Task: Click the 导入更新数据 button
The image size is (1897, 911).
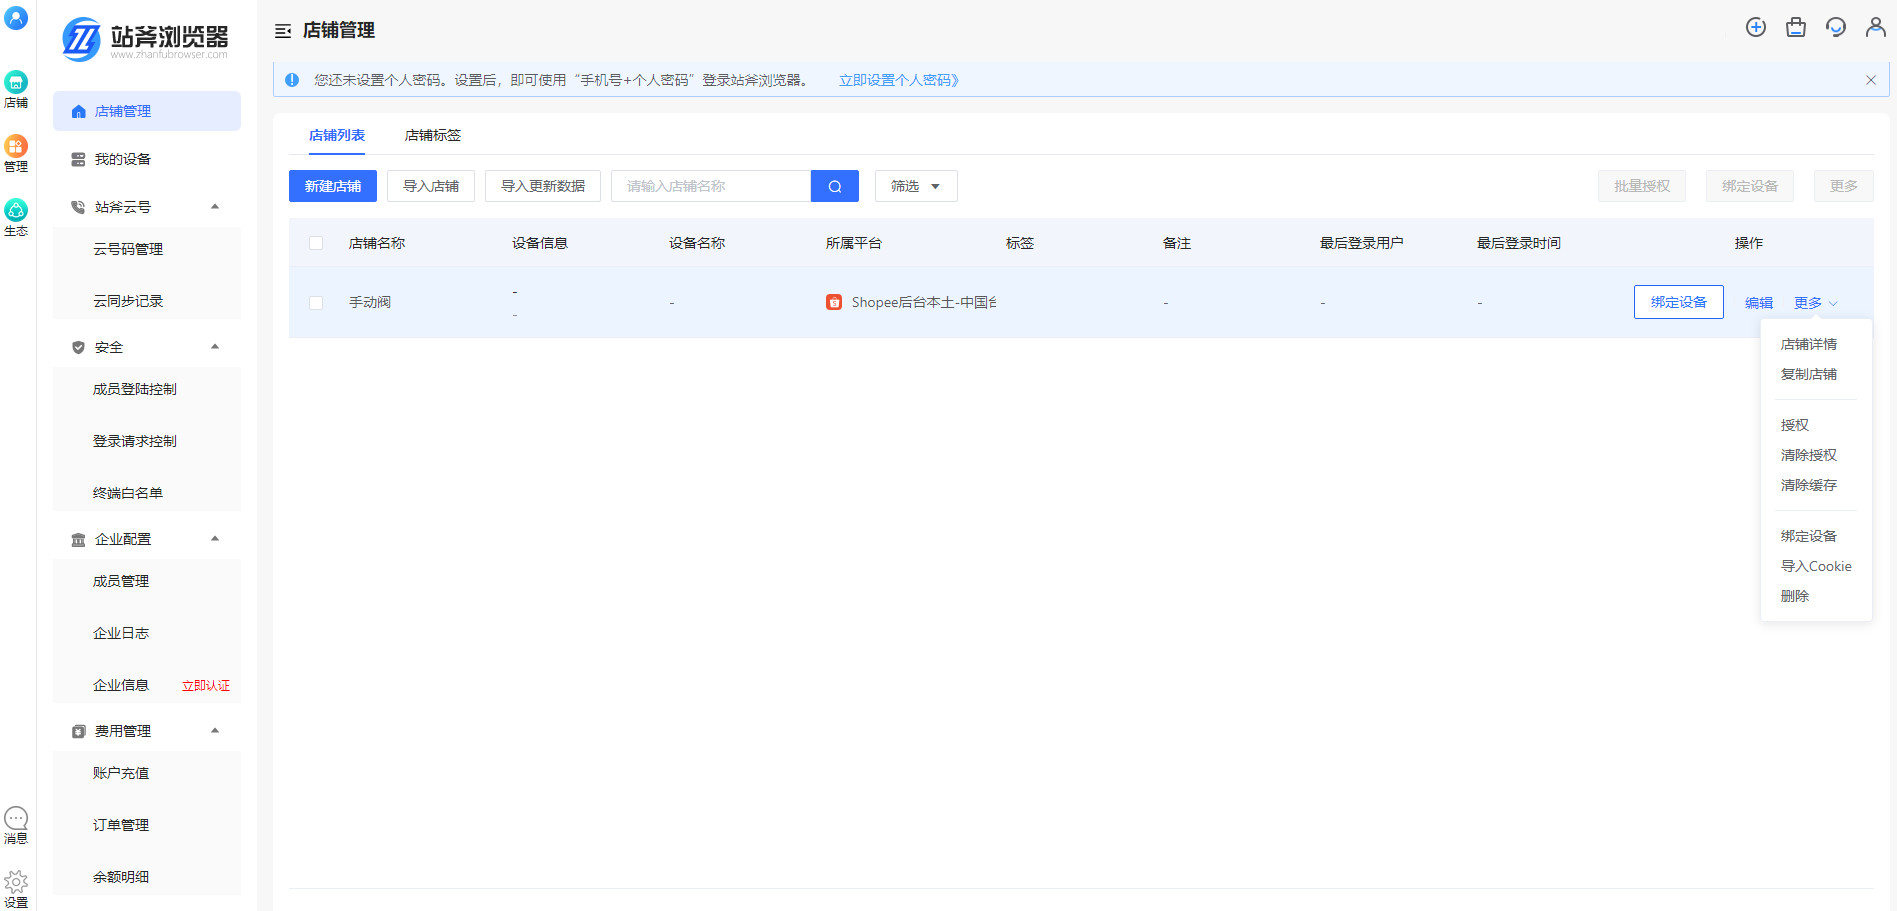Action: tap(543, 186)
